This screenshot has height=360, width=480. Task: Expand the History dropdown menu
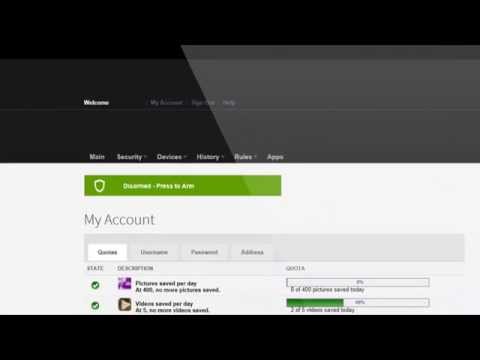pyautogui.click(x=210, y=157)
